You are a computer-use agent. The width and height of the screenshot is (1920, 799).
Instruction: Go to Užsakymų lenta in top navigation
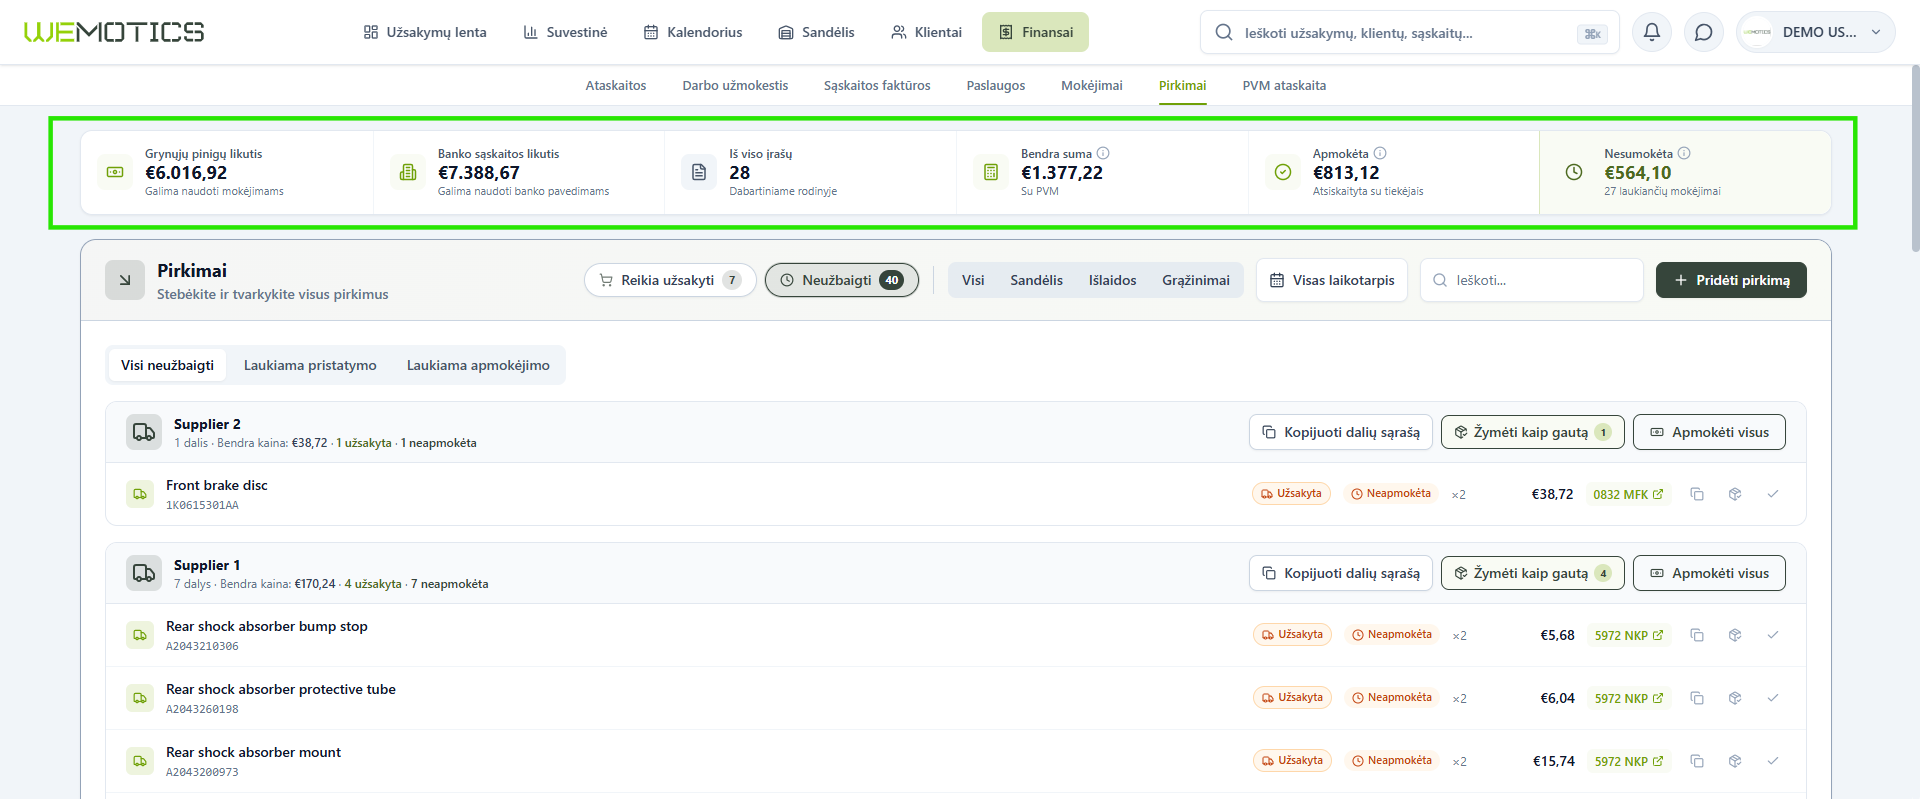click(425, 32)
